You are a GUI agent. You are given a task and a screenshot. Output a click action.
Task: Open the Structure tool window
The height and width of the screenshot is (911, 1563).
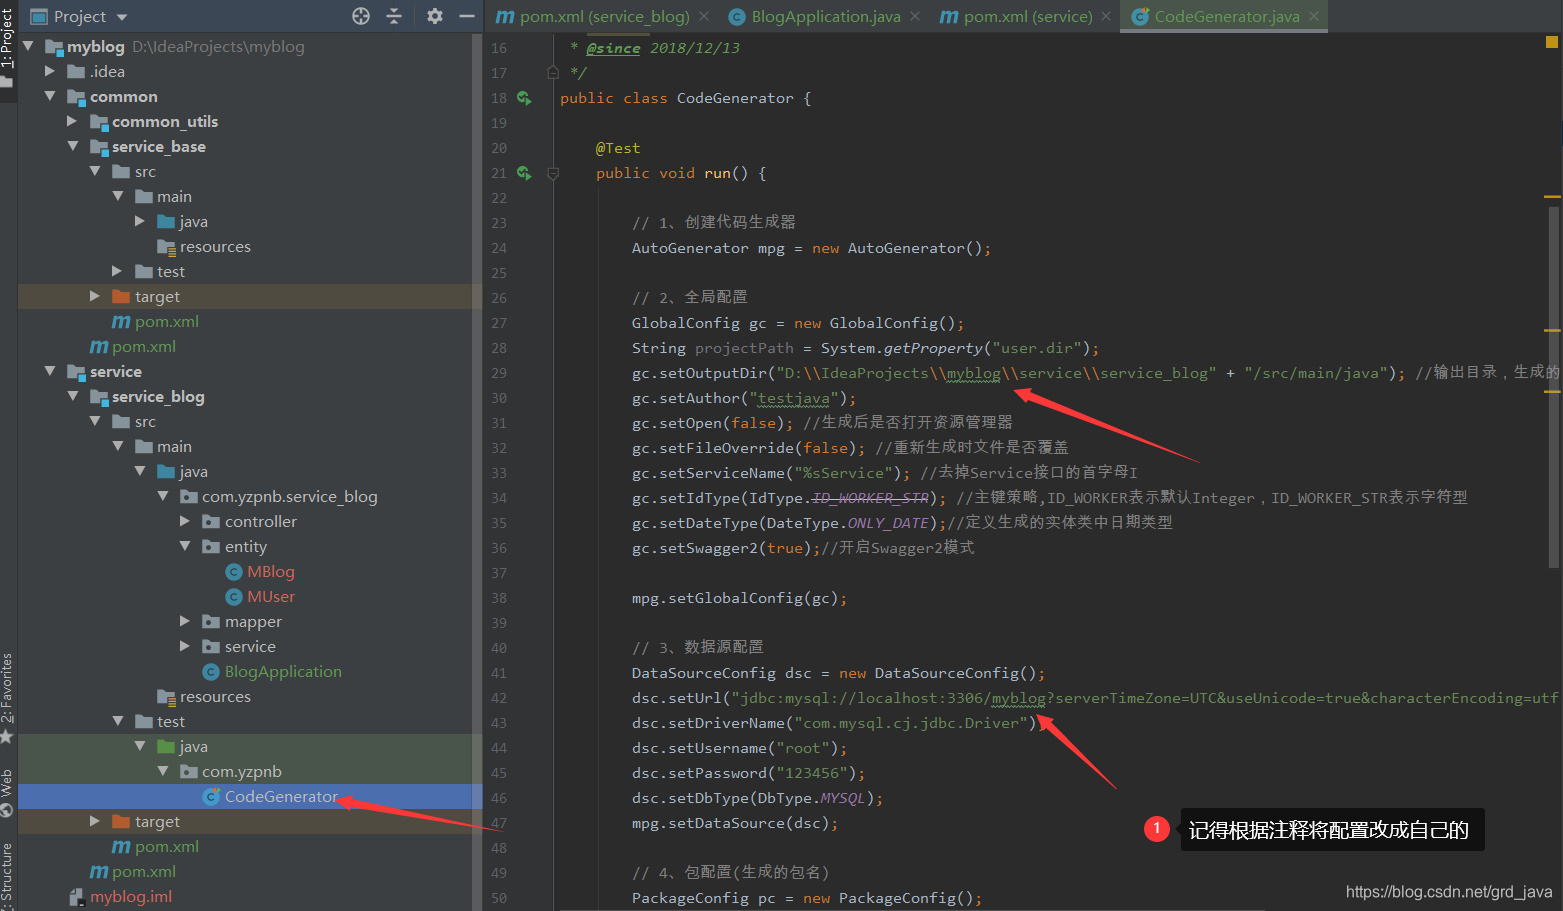tap(8, 875)
